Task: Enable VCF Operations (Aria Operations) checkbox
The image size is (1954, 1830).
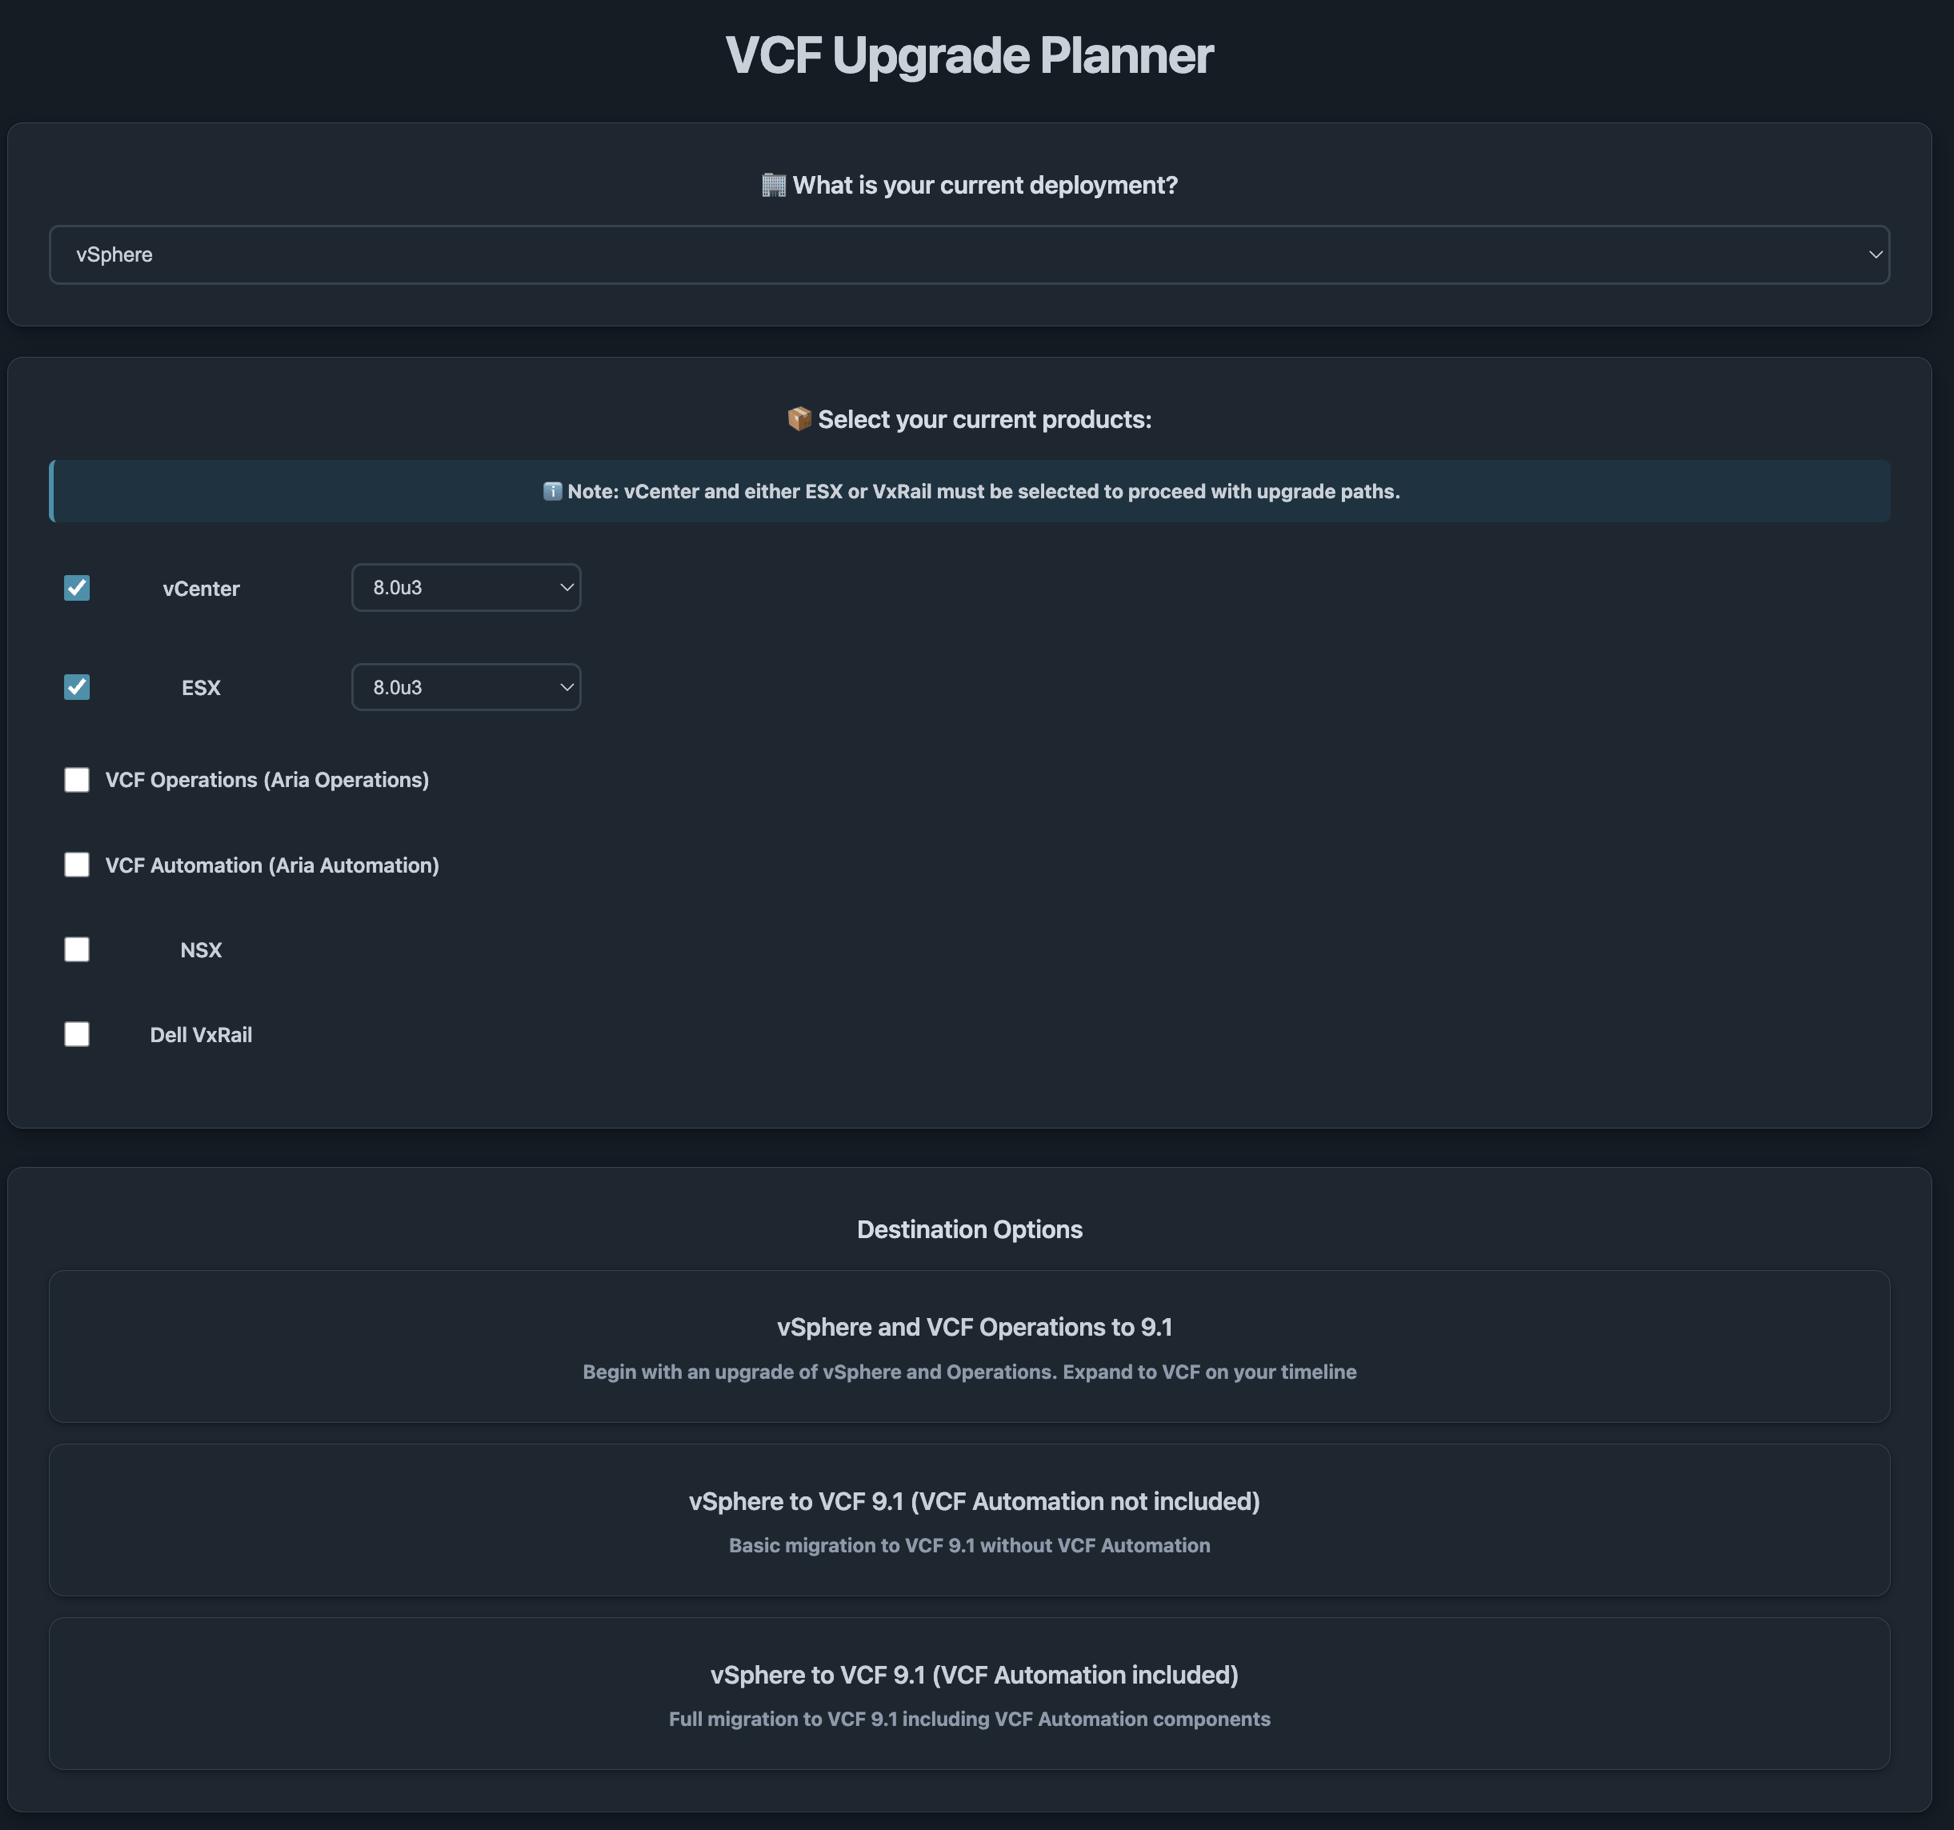Action: 77,780
